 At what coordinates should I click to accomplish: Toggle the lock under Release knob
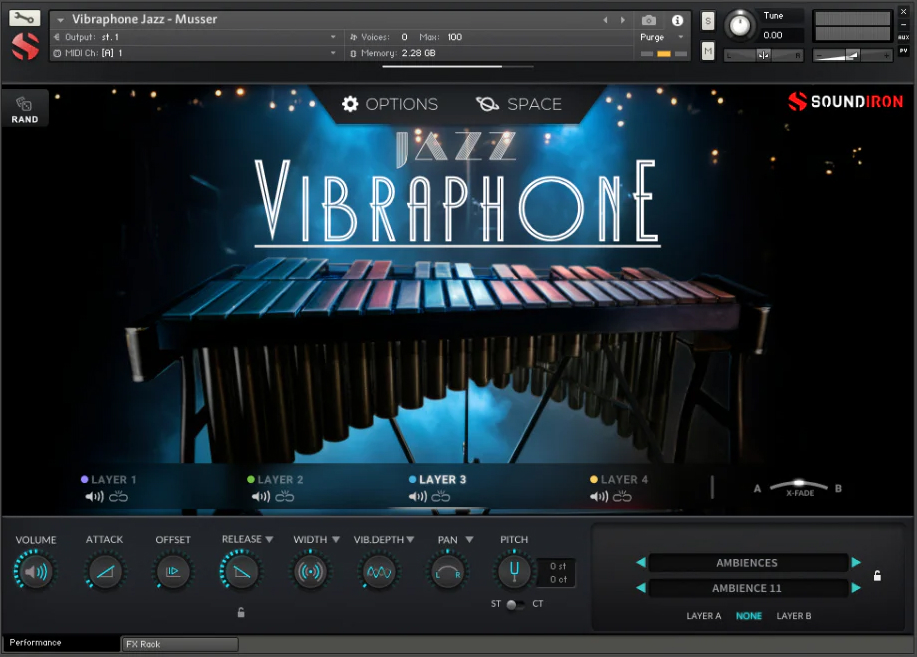tap(241, 613)
